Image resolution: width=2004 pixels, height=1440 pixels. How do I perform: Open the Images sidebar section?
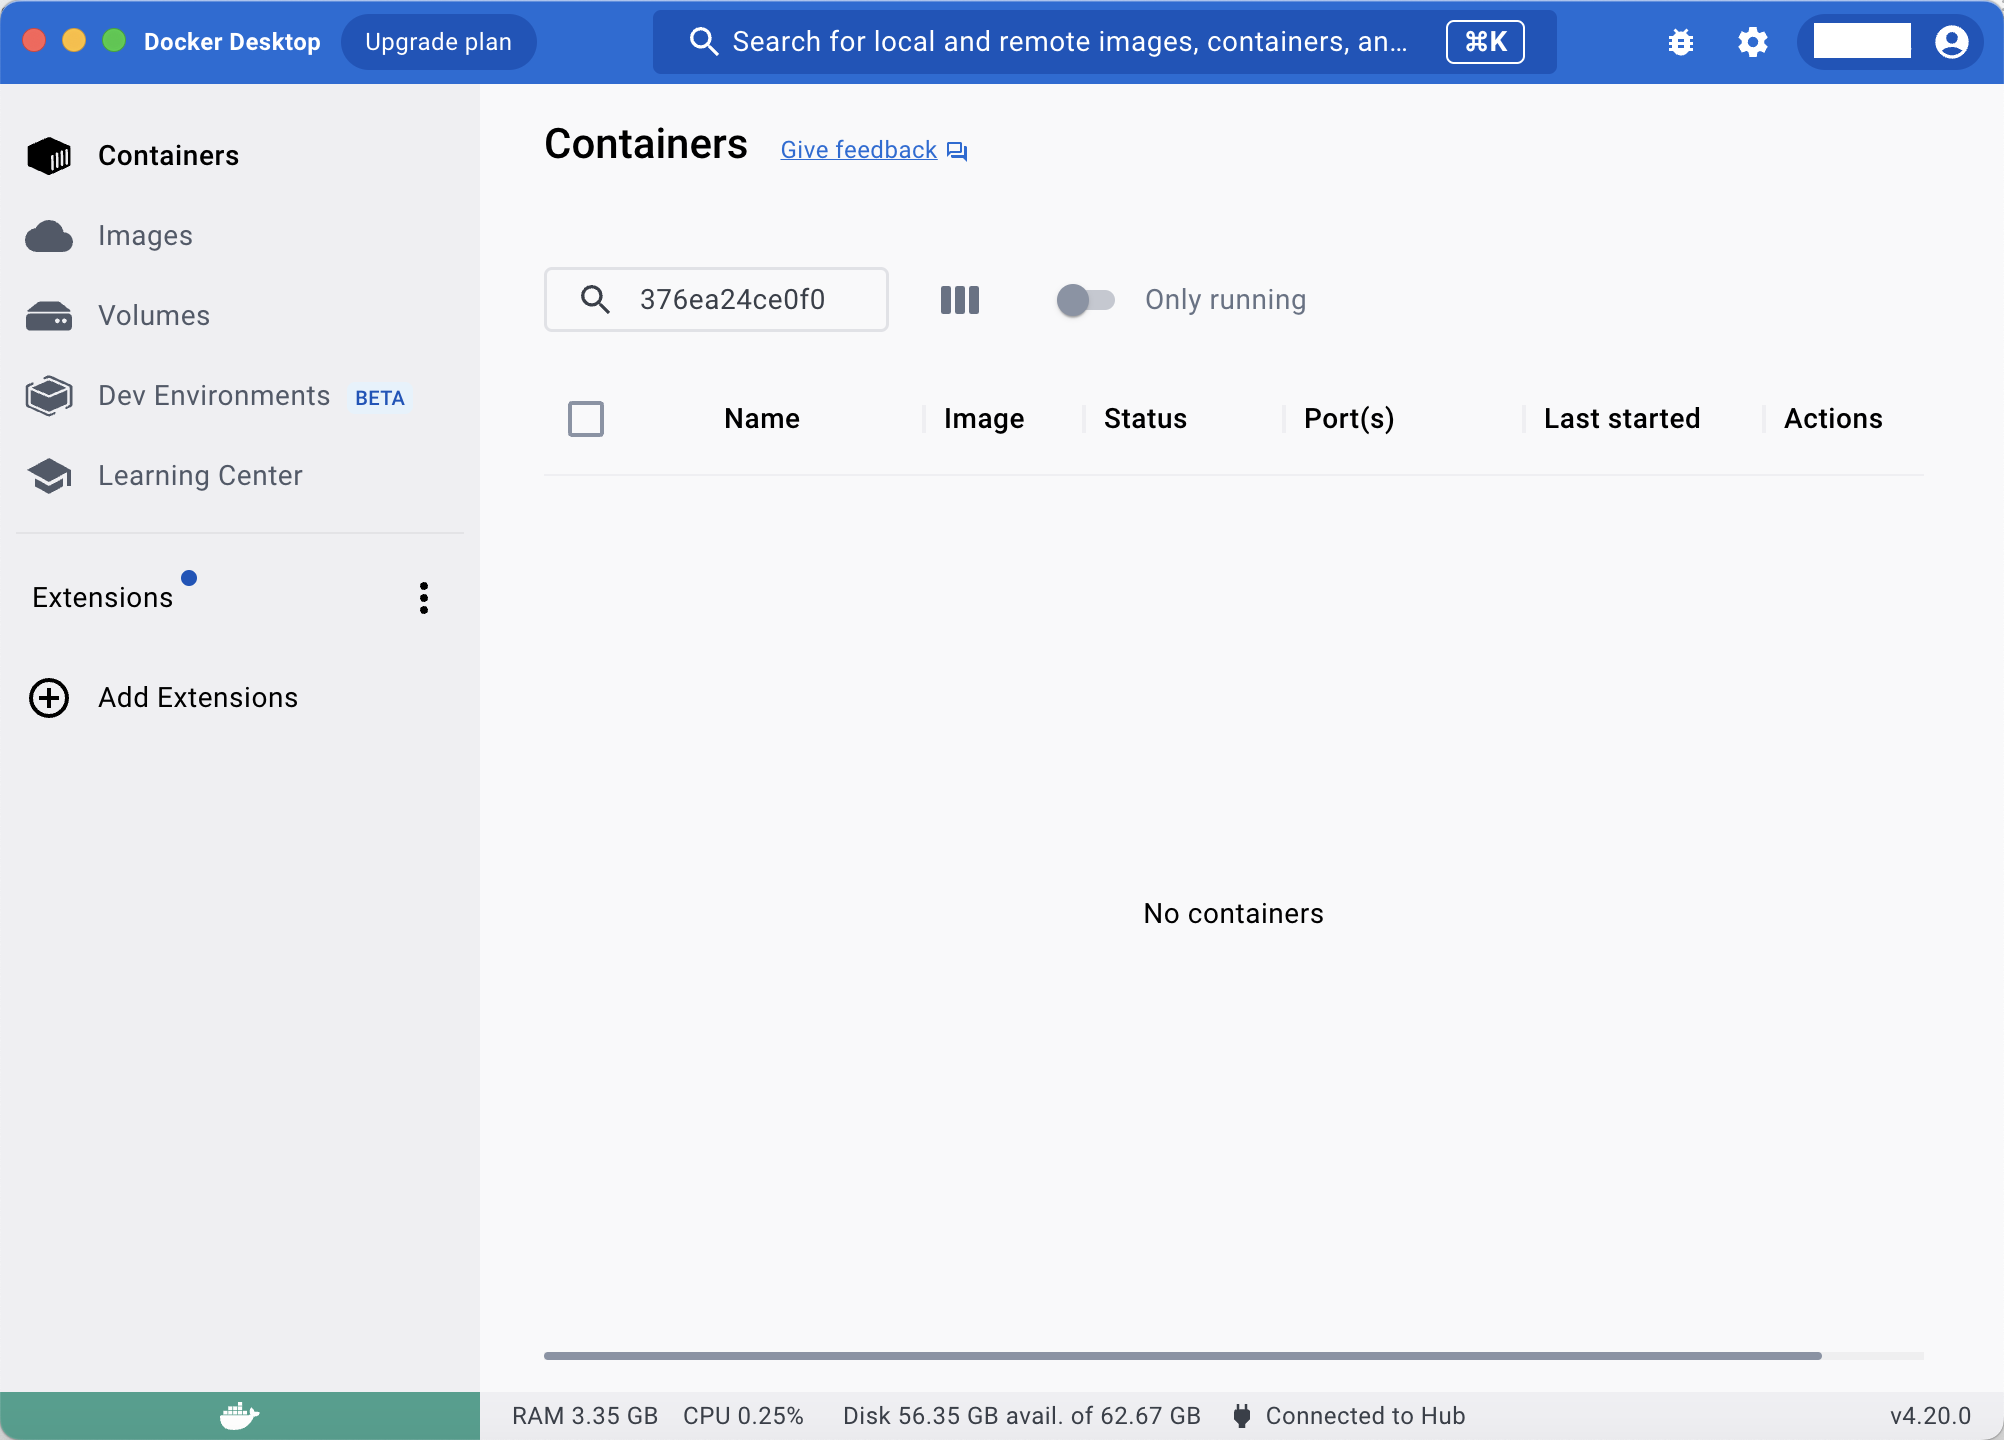(x=240, y=236)
